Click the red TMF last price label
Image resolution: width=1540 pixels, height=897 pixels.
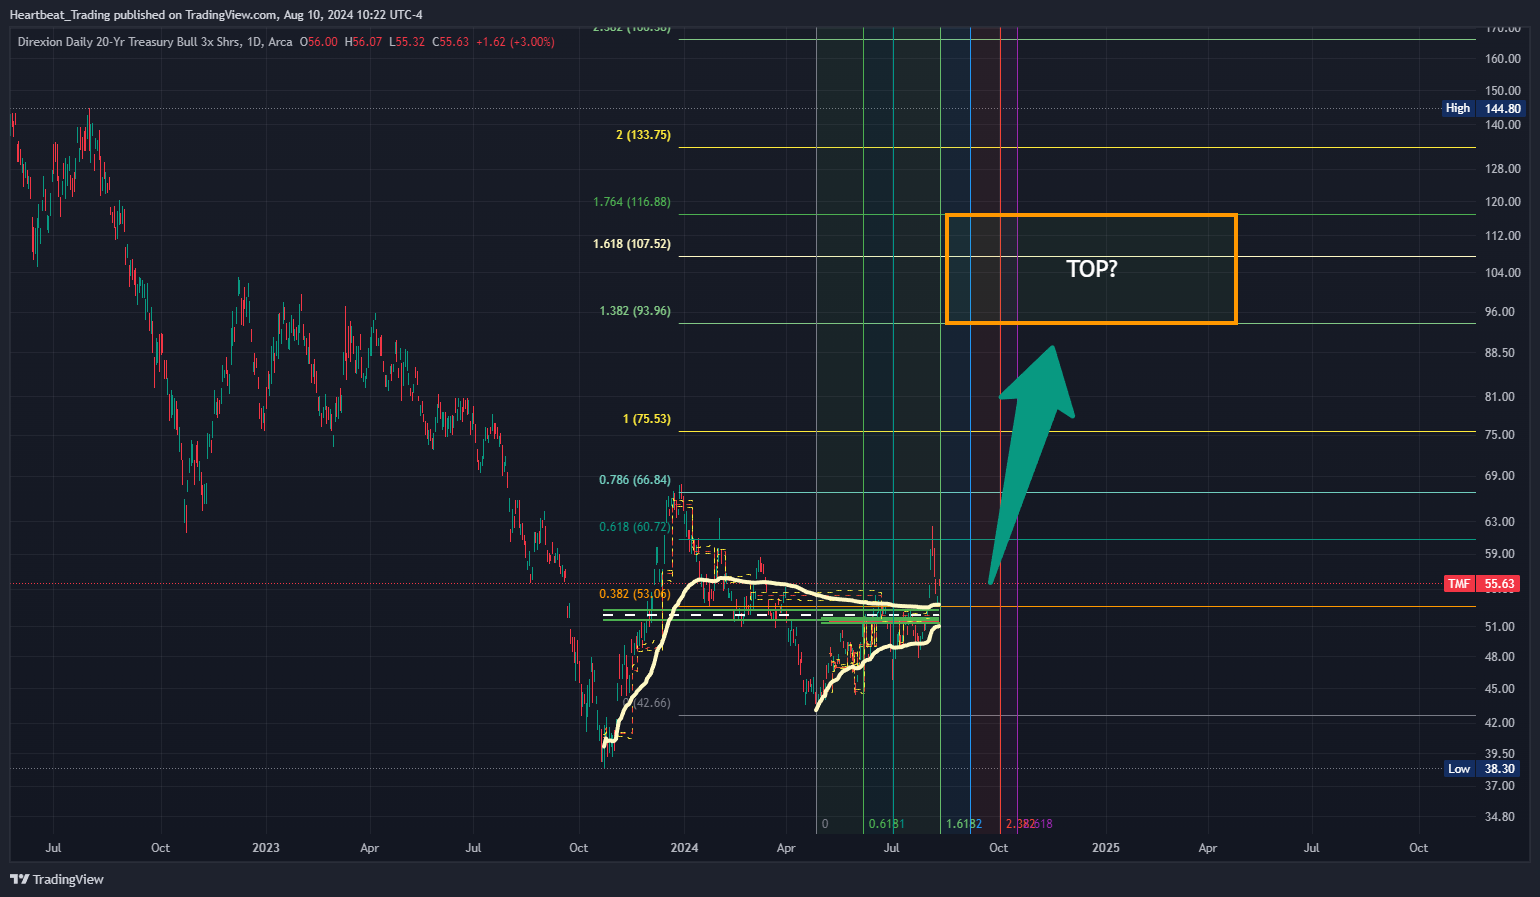point(1483,584)
